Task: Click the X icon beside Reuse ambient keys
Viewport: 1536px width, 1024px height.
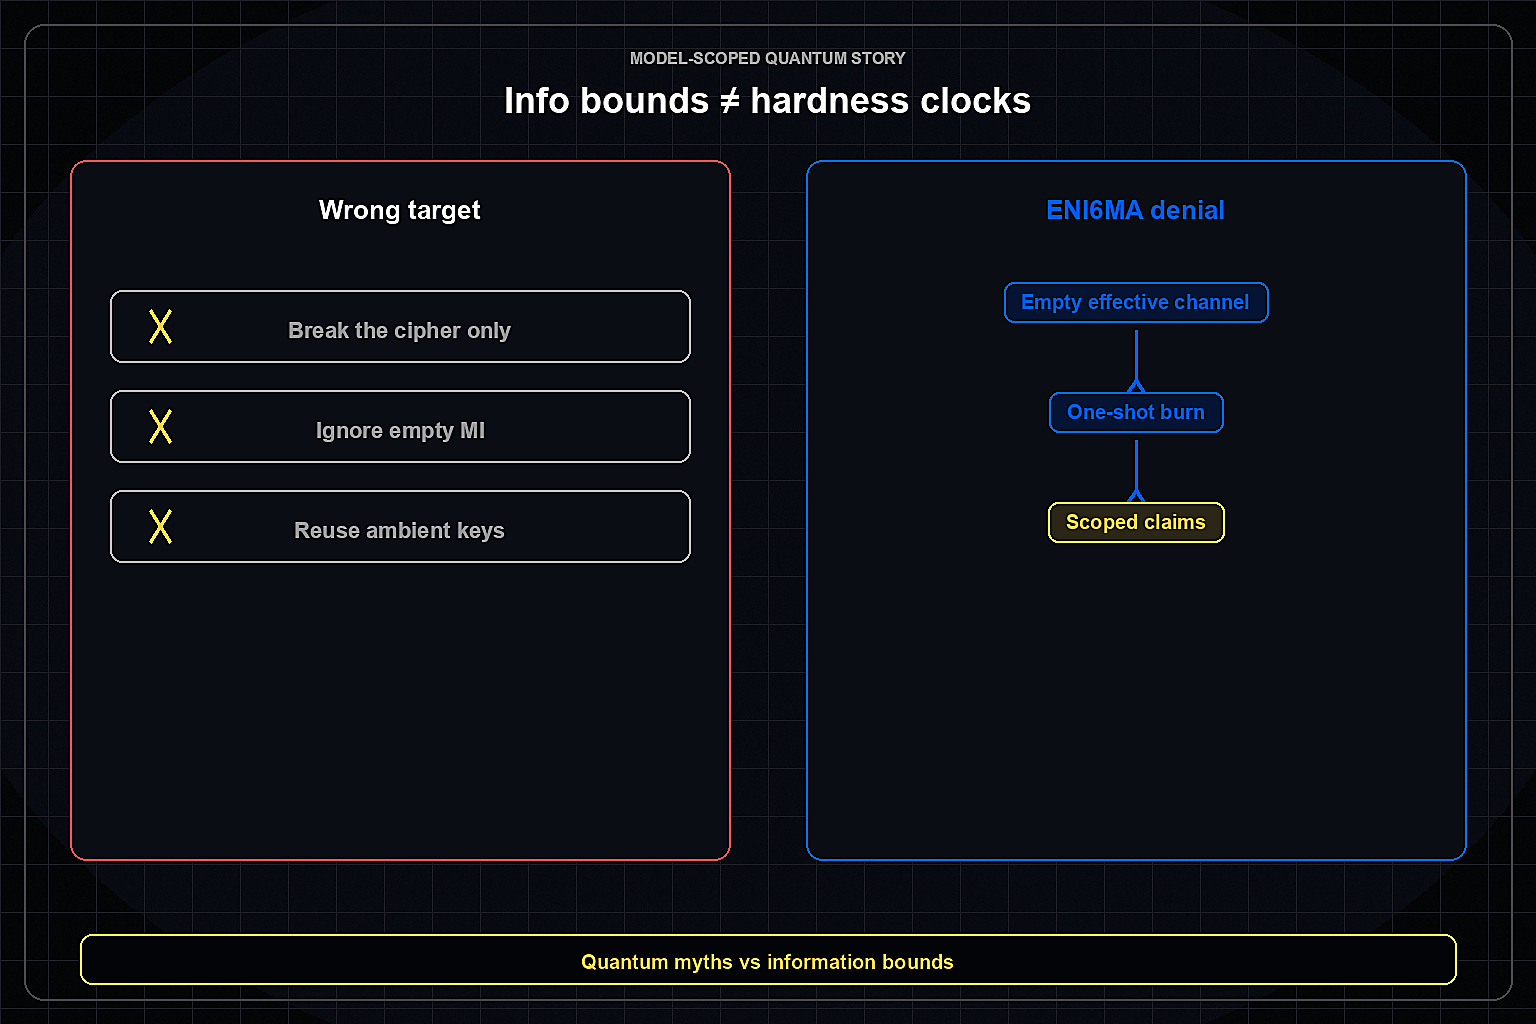Action: pos(160,527)
